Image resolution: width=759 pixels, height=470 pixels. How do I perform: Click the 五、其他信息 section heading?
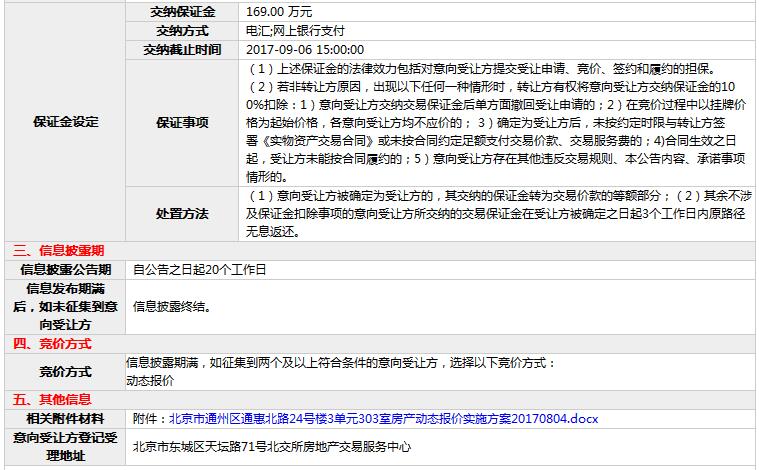(52, 399)
